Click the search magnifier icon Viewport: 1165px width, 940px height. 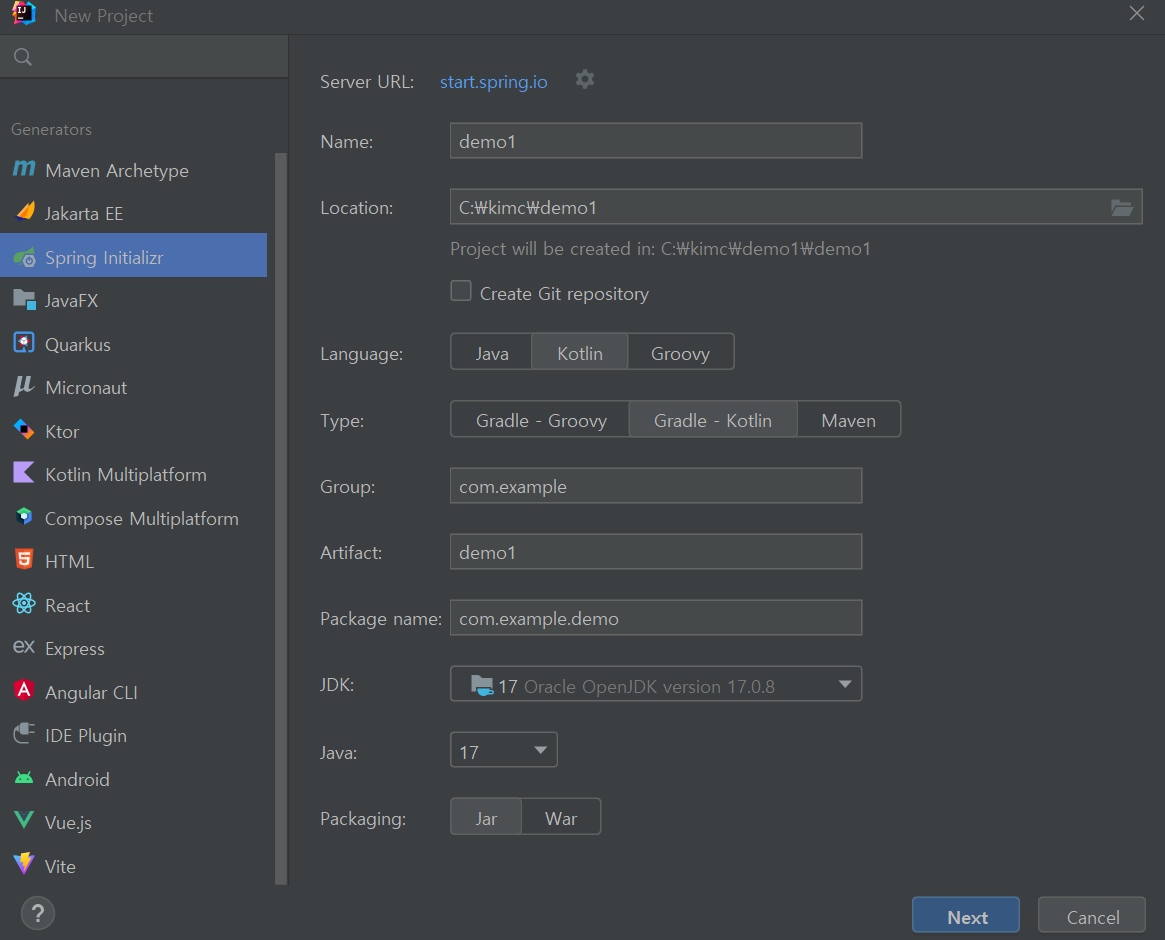tap(23, 57)
